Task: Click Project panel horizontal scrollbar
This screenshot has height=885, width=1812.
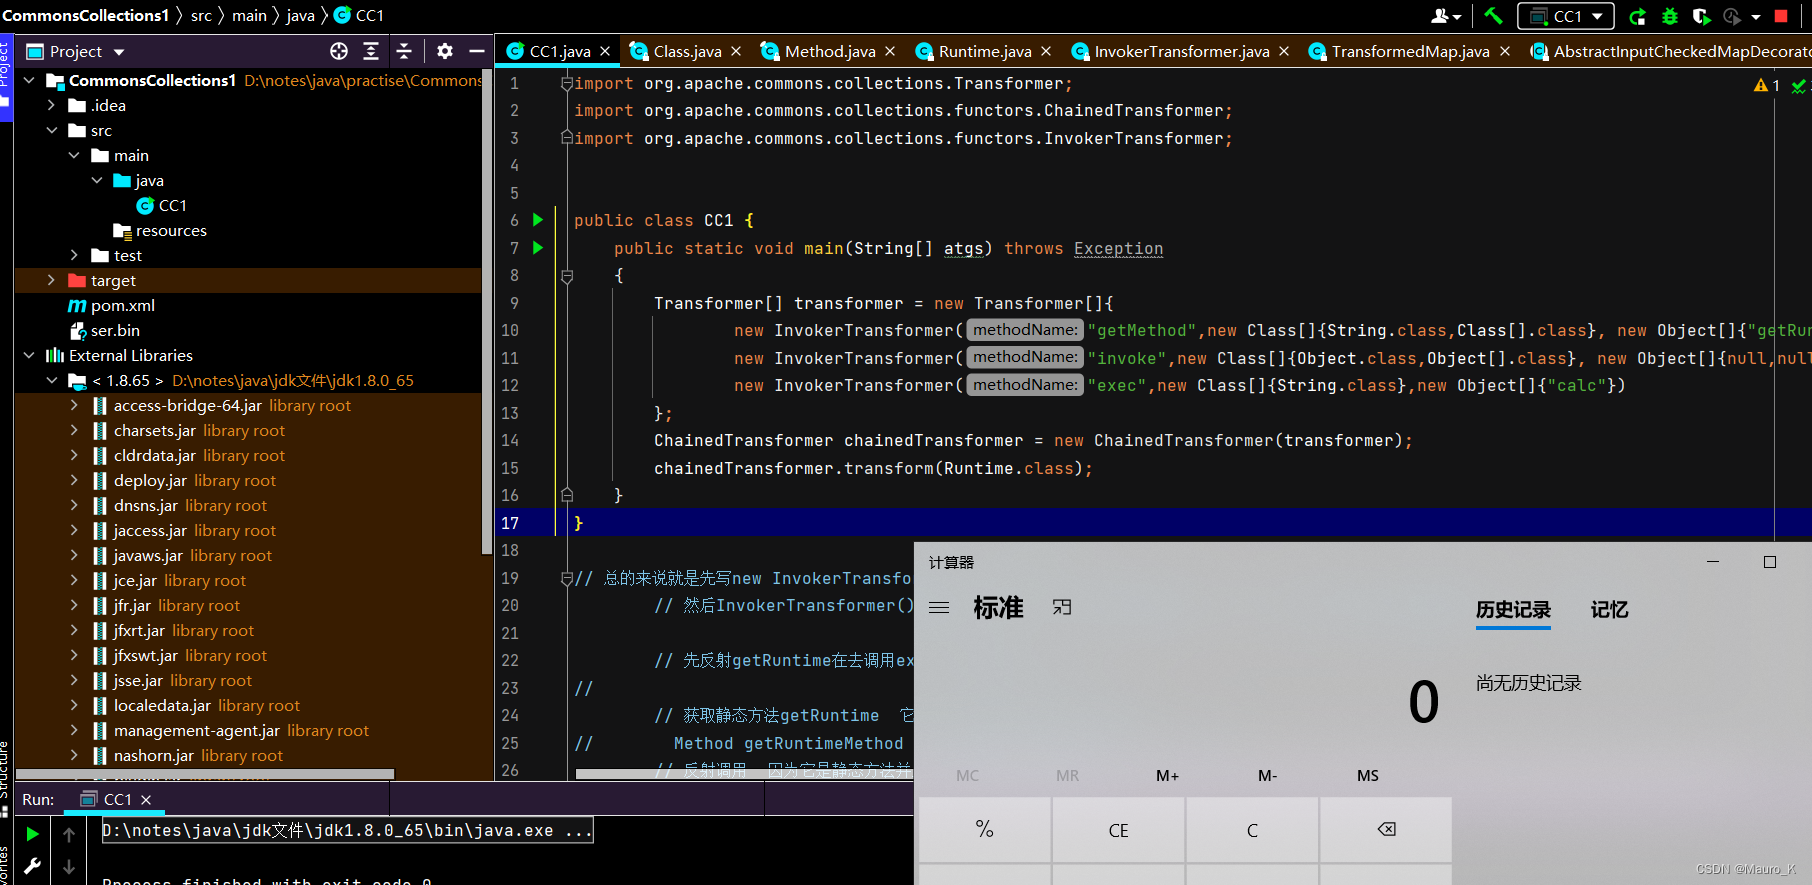Action: 205,774
